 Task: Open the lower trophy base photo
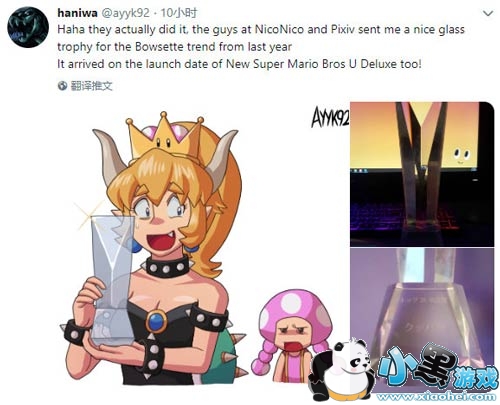422,320
